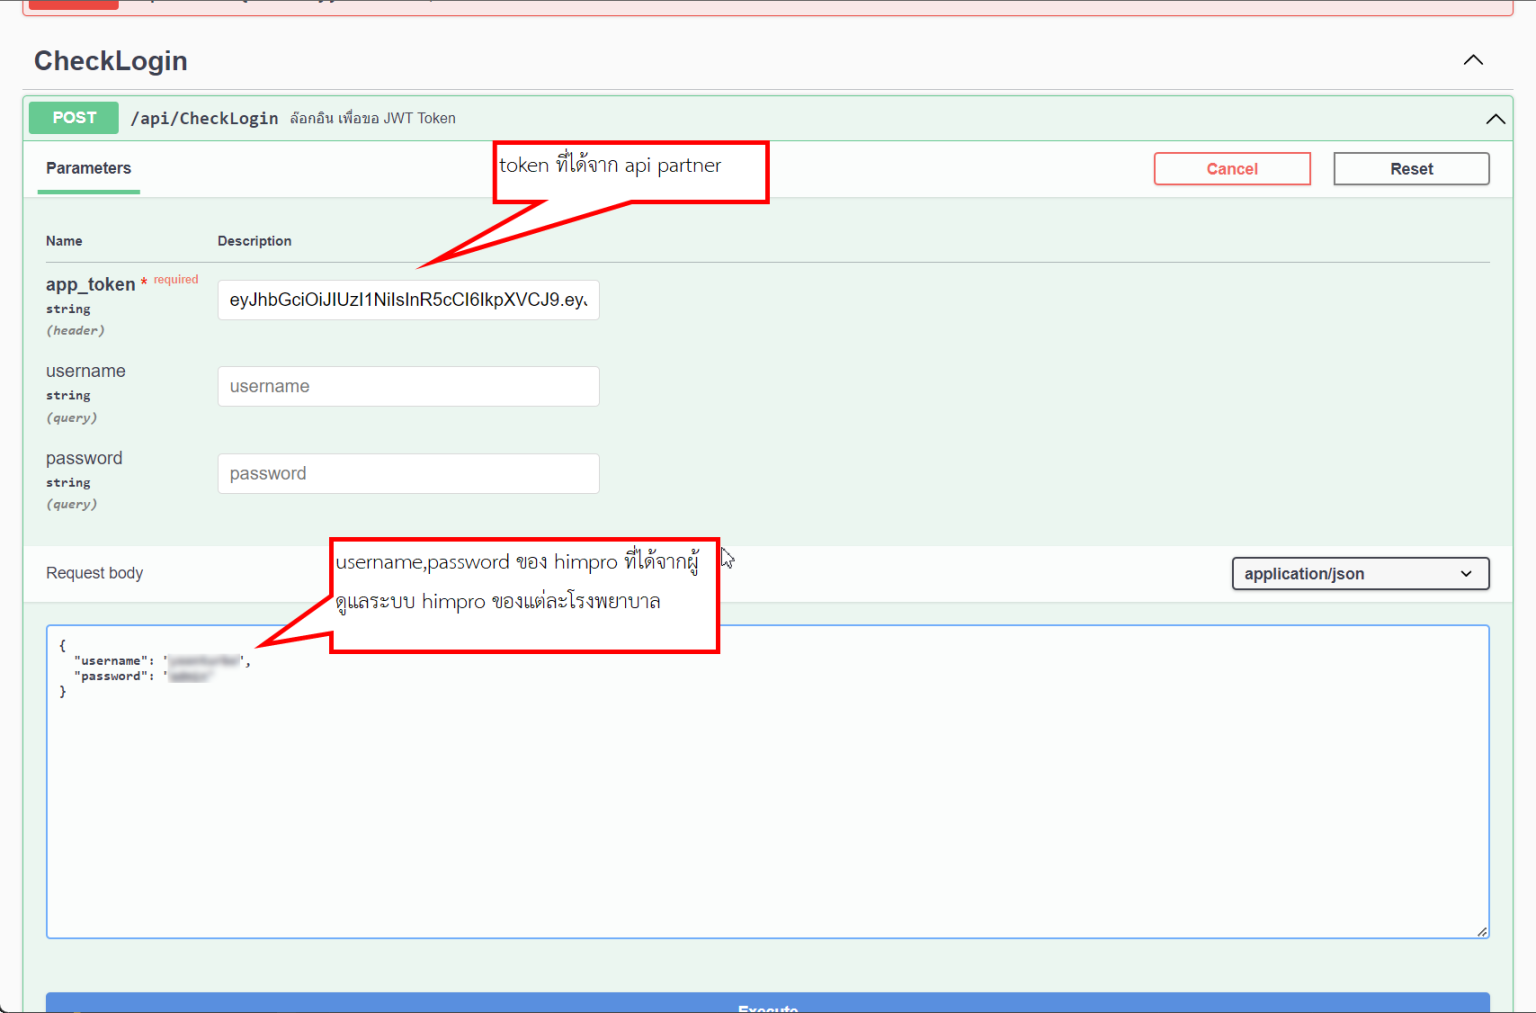Collapse the CheckLogin section header chevron

pyautogui.click(x=1473, y=60)
